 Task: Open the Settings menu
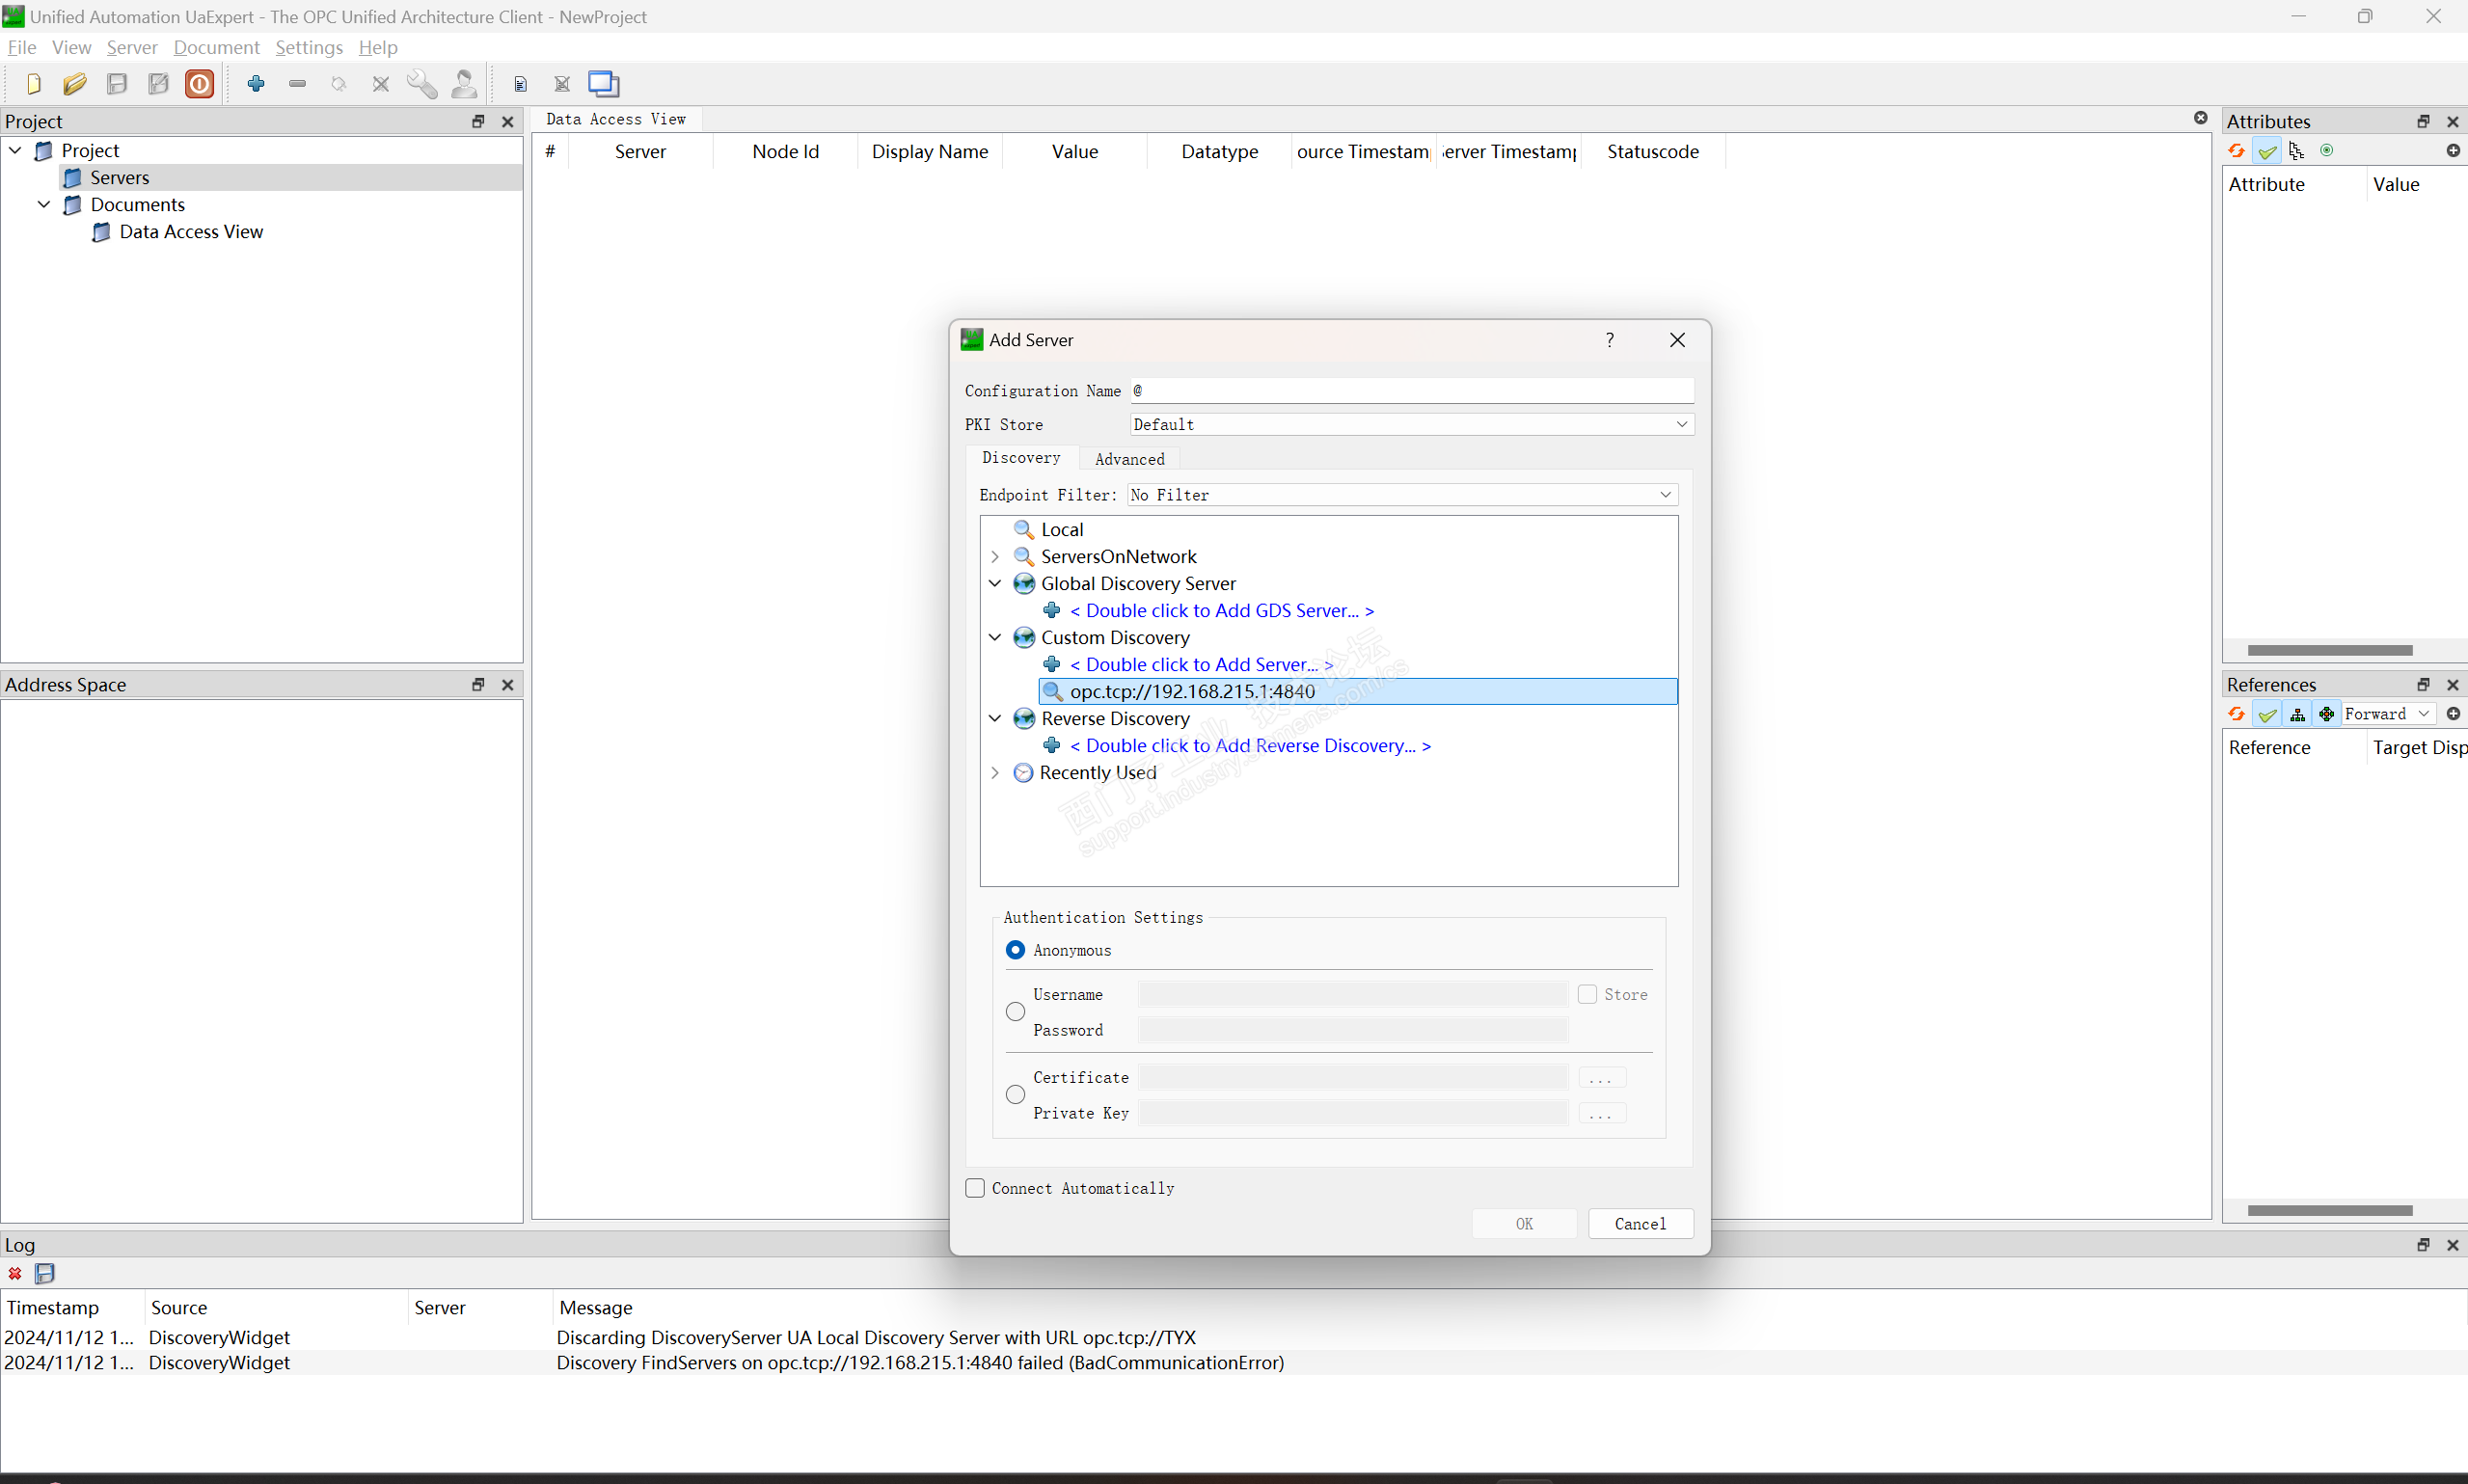point(308,47)
